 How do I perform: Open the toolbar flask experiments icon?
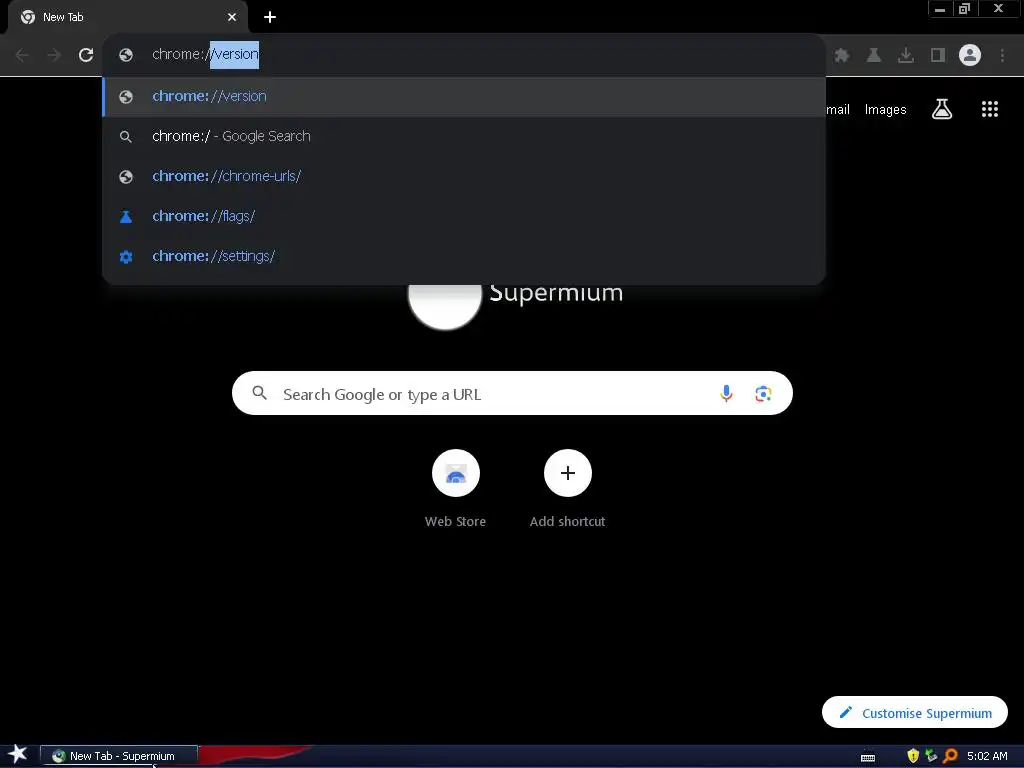point(874,55)
